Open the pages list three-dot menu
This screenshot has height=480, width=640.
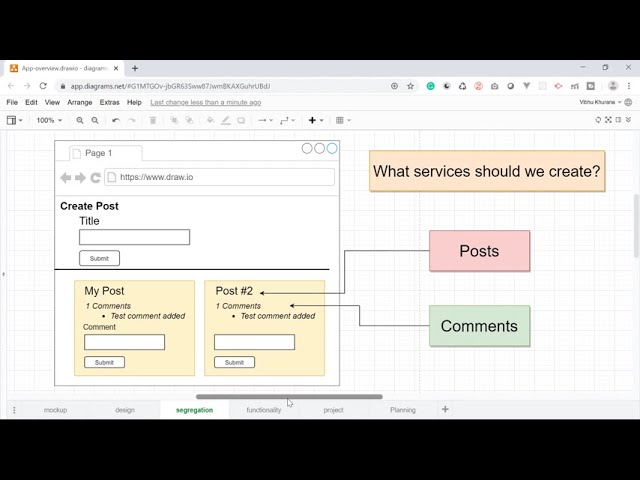pos(14,410)
